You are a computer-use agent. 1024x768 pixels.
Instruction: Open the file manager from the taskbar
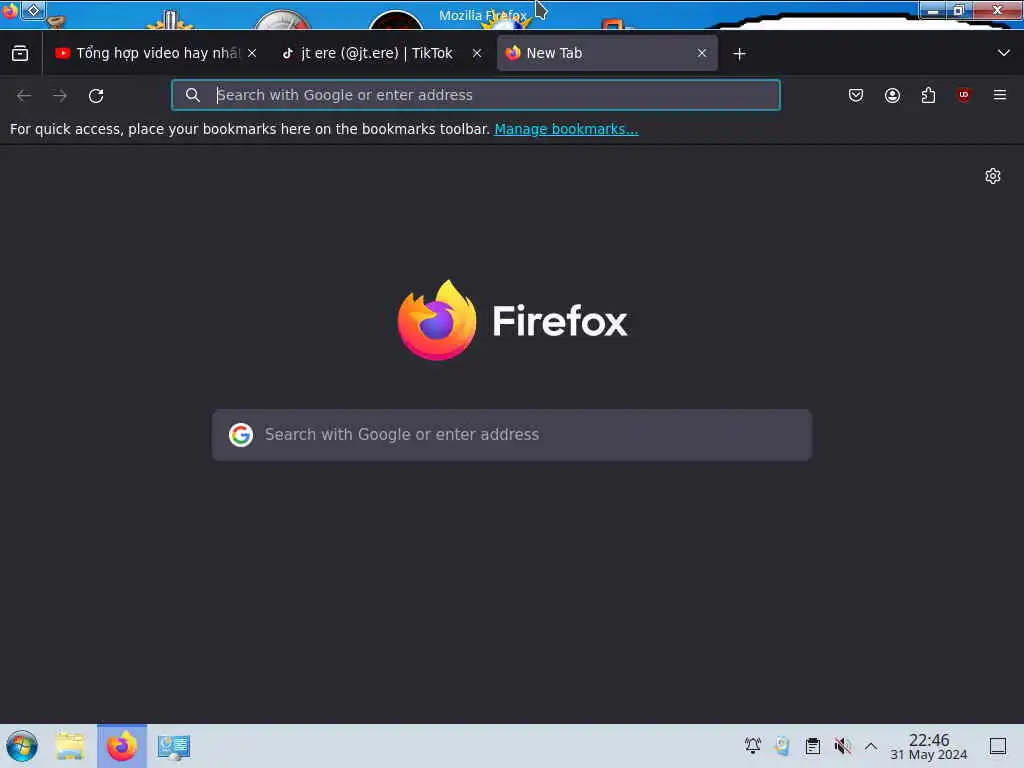tap(70, 746)
